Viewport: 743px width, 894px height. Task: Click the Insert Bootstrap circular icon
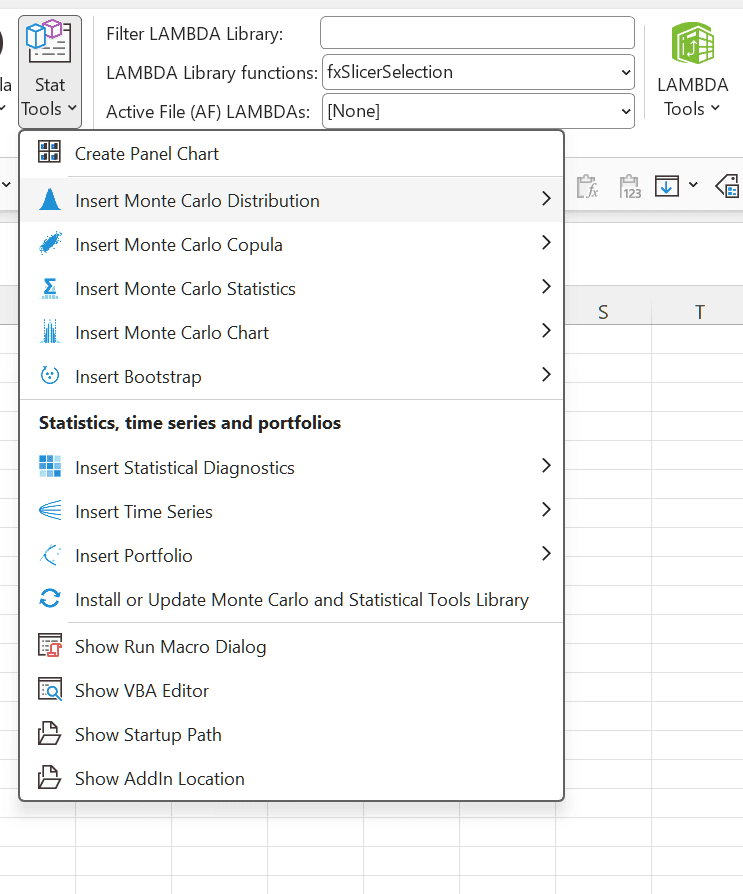[x=50, y=376]
